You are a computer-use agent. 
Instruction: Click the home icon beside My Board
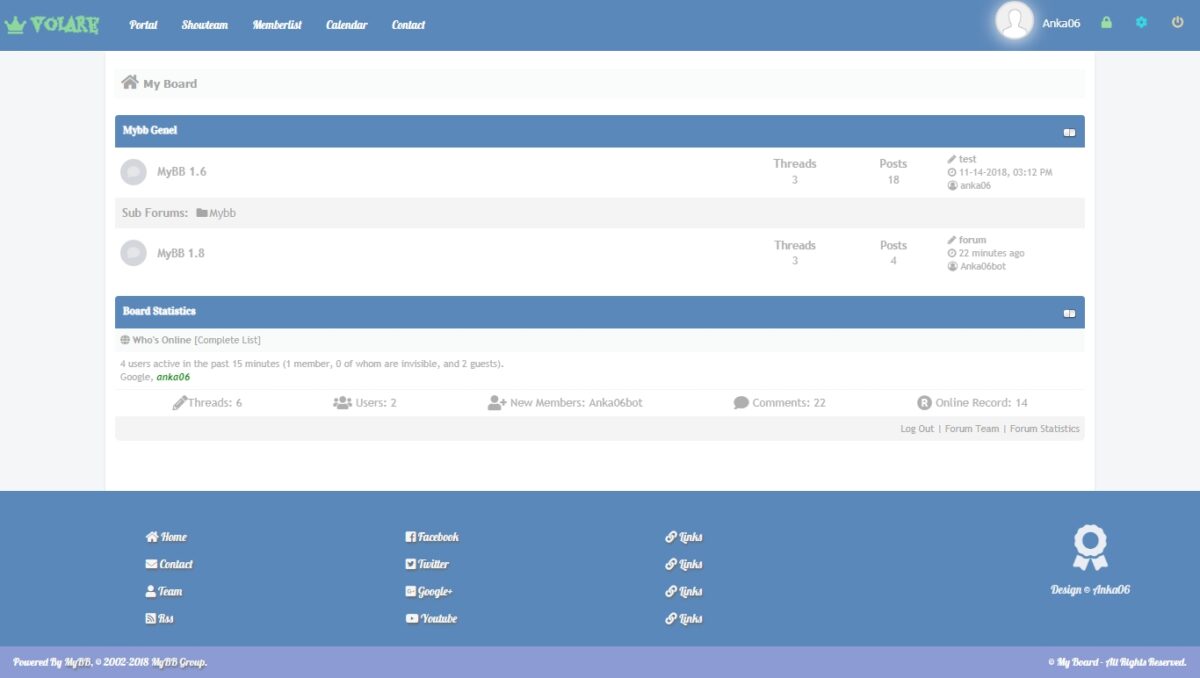tap(130, 84)
